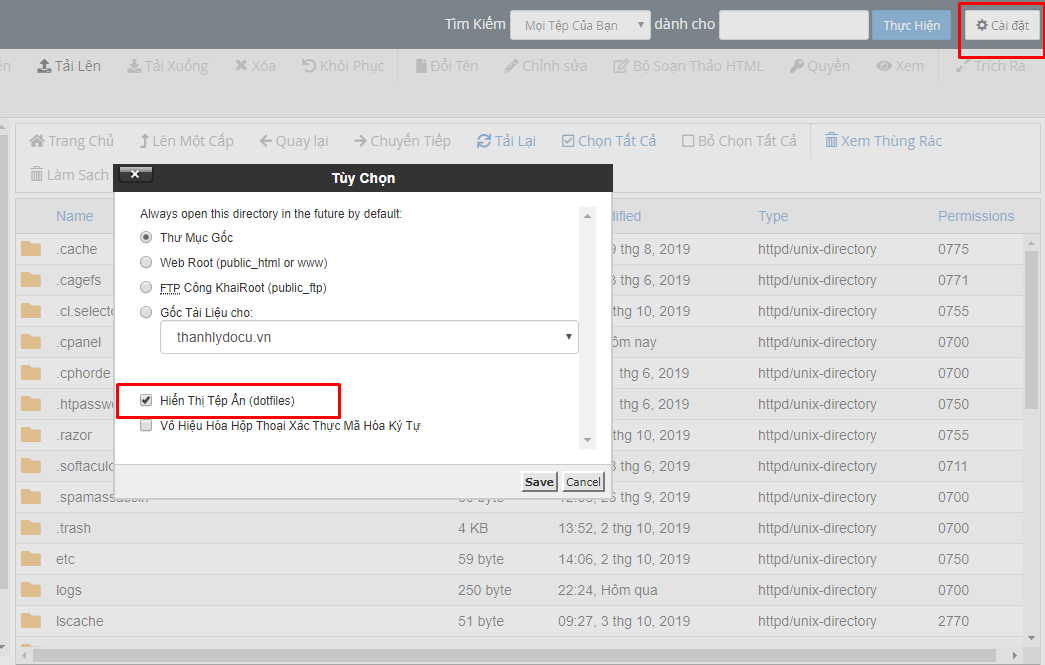Save the Tùy Chọn dialog settings
This screenshot has height=665, width=1045.
click(x=539, y=482)
